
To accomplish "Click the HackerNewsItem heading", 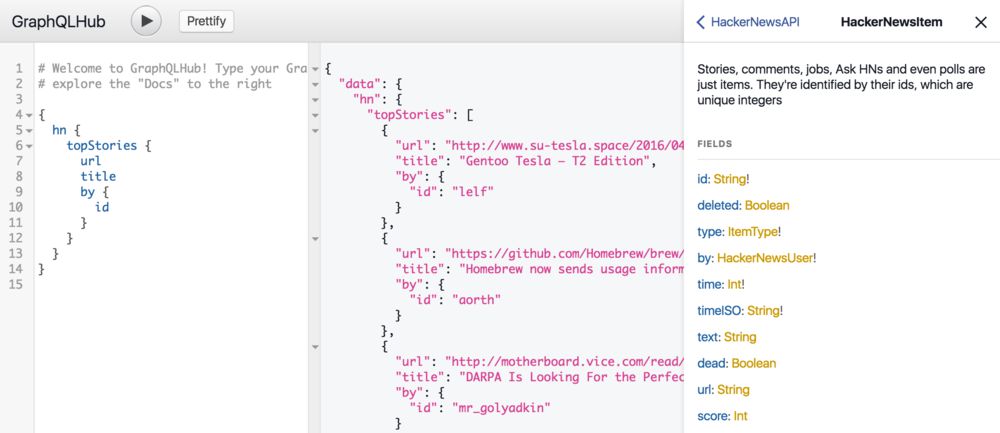I will pos(891,22).
